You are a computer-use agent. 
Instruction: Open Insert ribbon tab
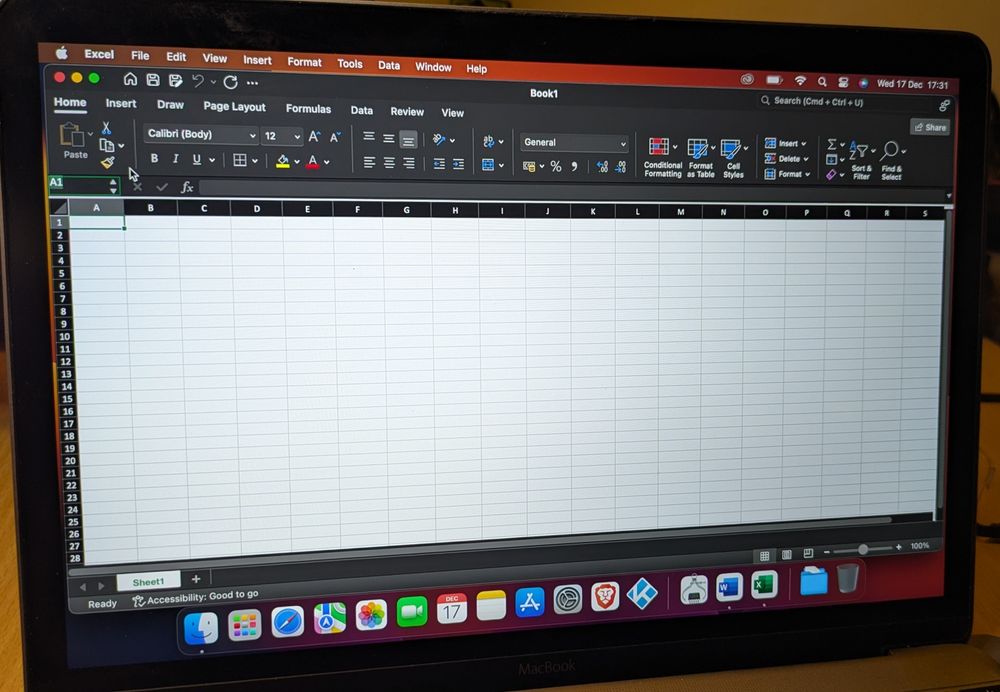point(121,103)
